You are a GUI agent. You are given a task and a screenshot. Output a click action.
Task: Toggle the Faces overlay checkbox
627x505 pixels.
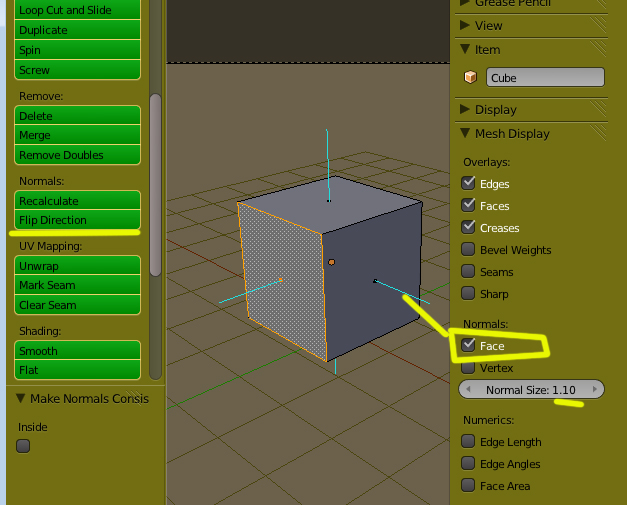(468, 205)
